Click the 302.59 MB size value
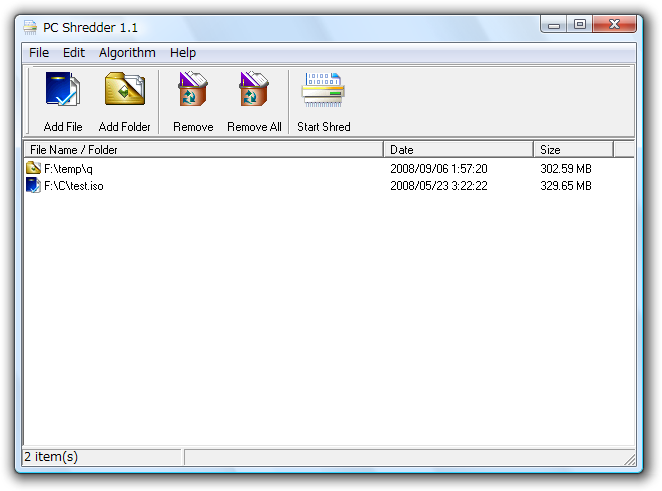This screenshot has width=662, height=491. [x=566, y=169]
